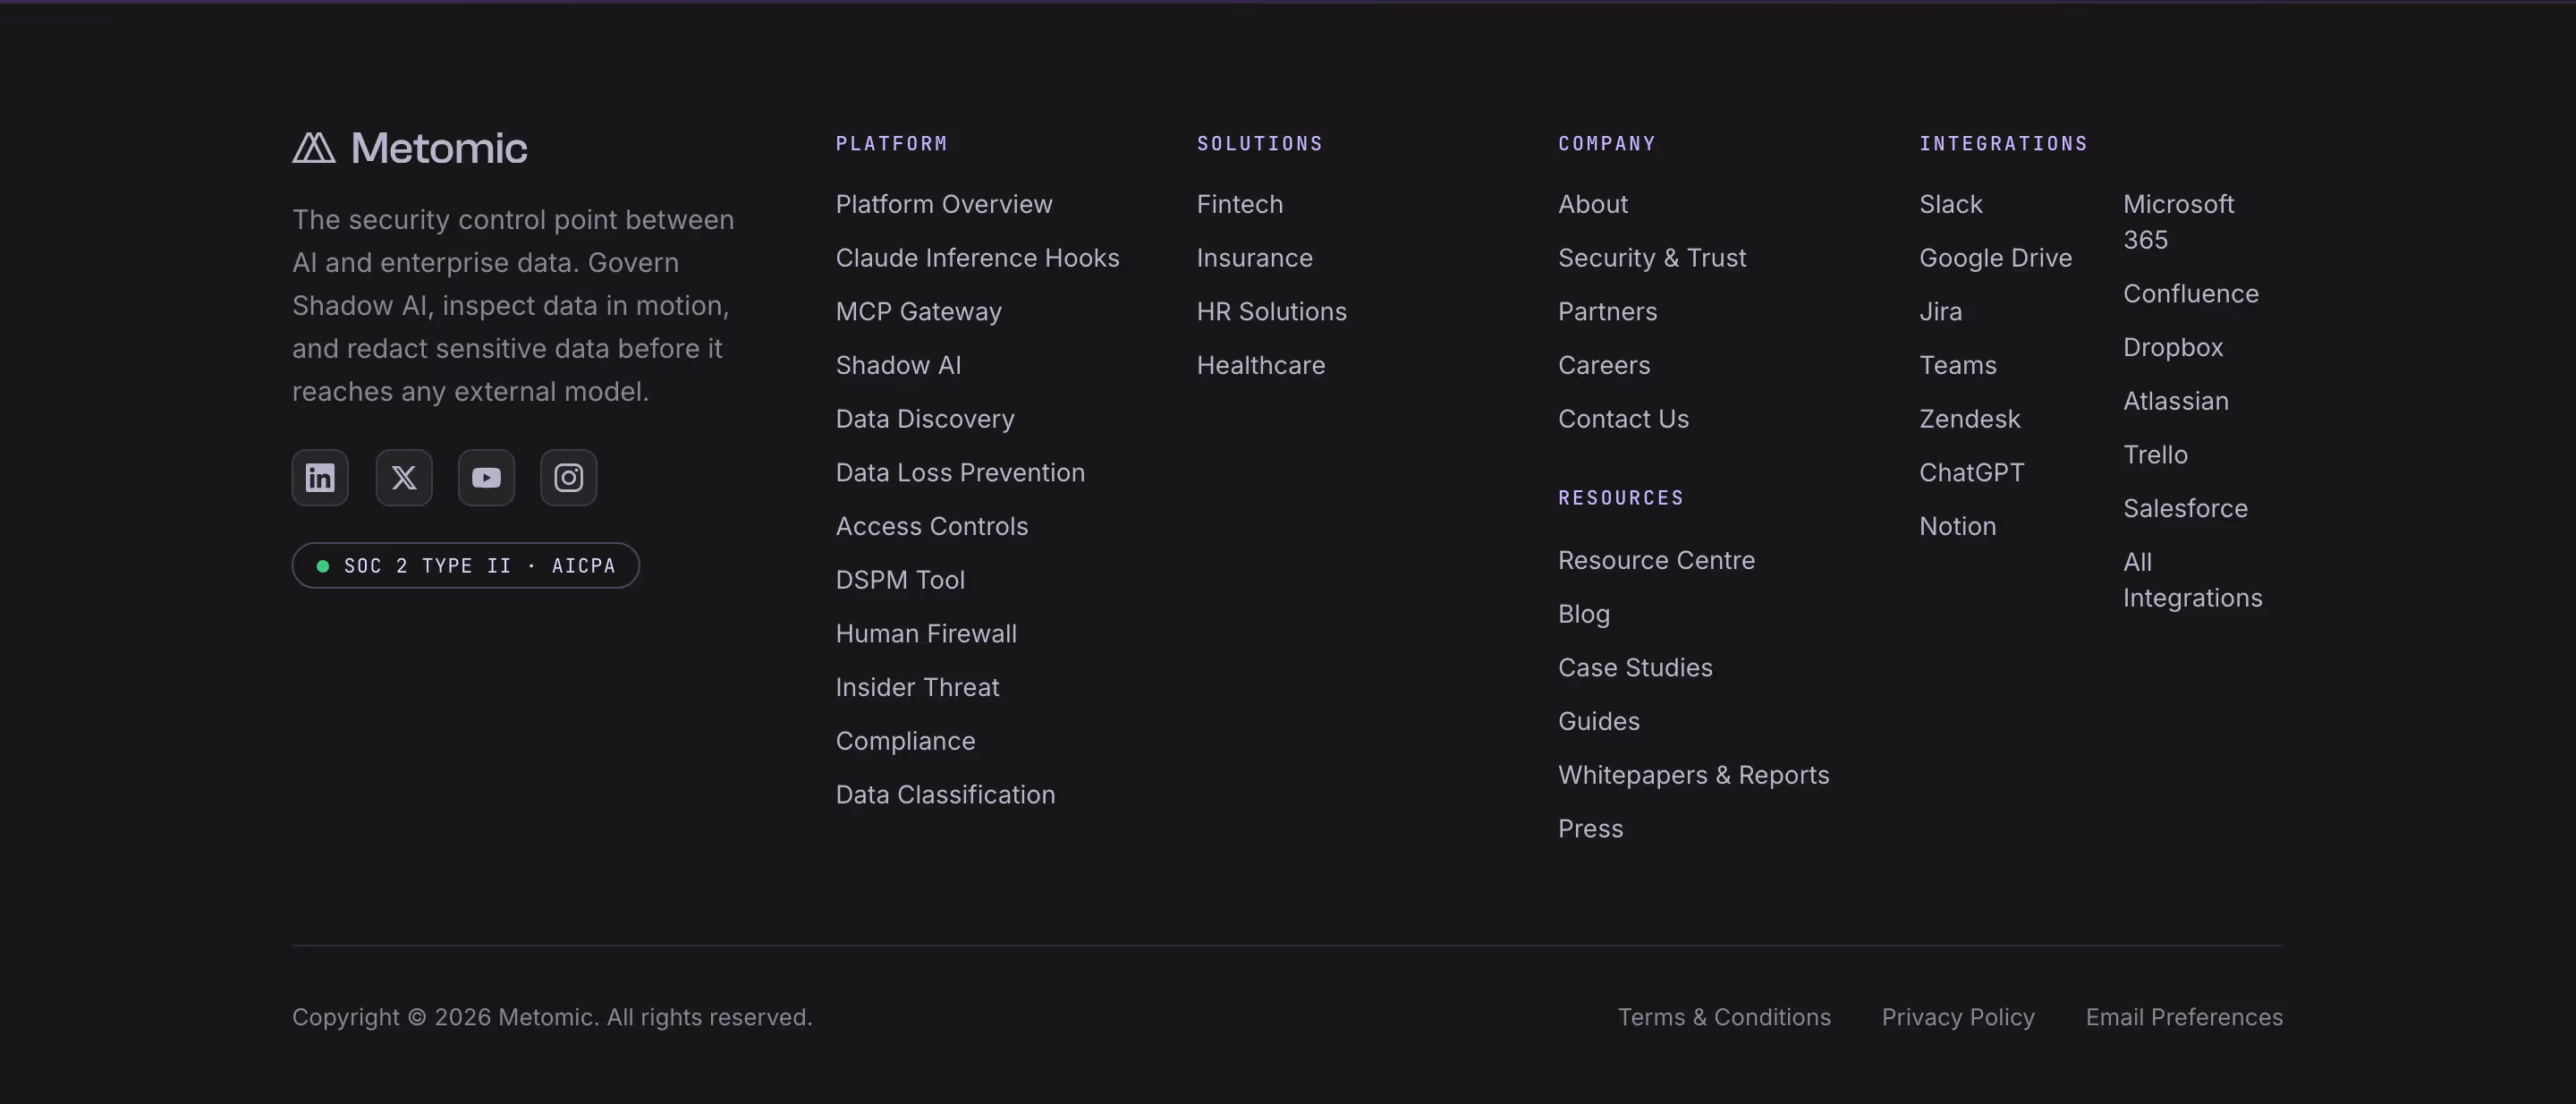The height and width of the screenshot is (1104, 2576).
Task: Open Data Discovery link
Action: pos(925,419)
